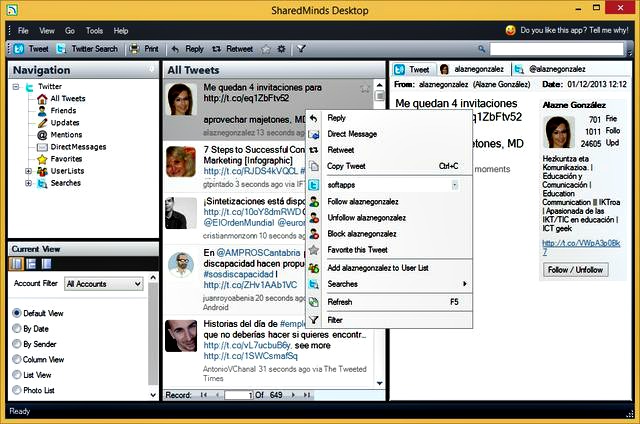Image resolution: width=640 pixels, height=424 pixels.
Task: Select the Column View radio button
Action: (17, 359)
